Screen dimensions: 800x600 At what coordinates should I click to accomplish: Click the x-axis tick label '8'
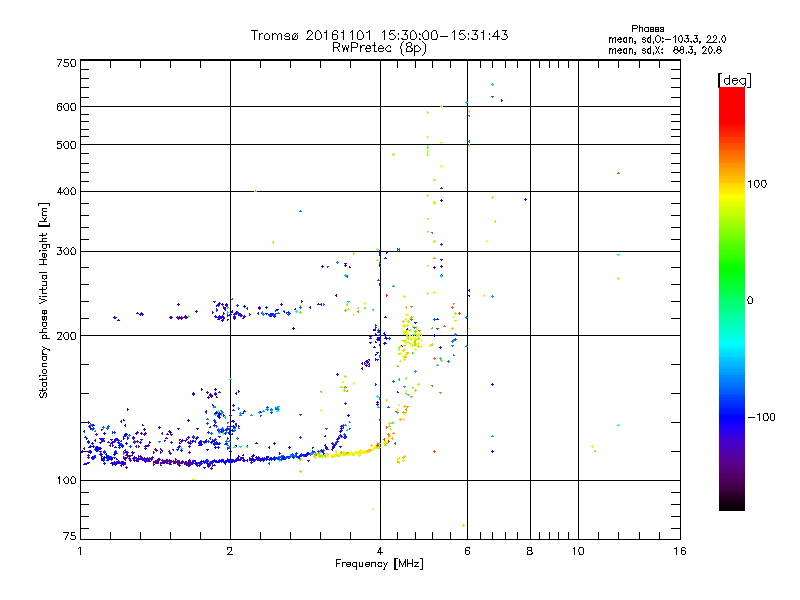coord(530,551)
